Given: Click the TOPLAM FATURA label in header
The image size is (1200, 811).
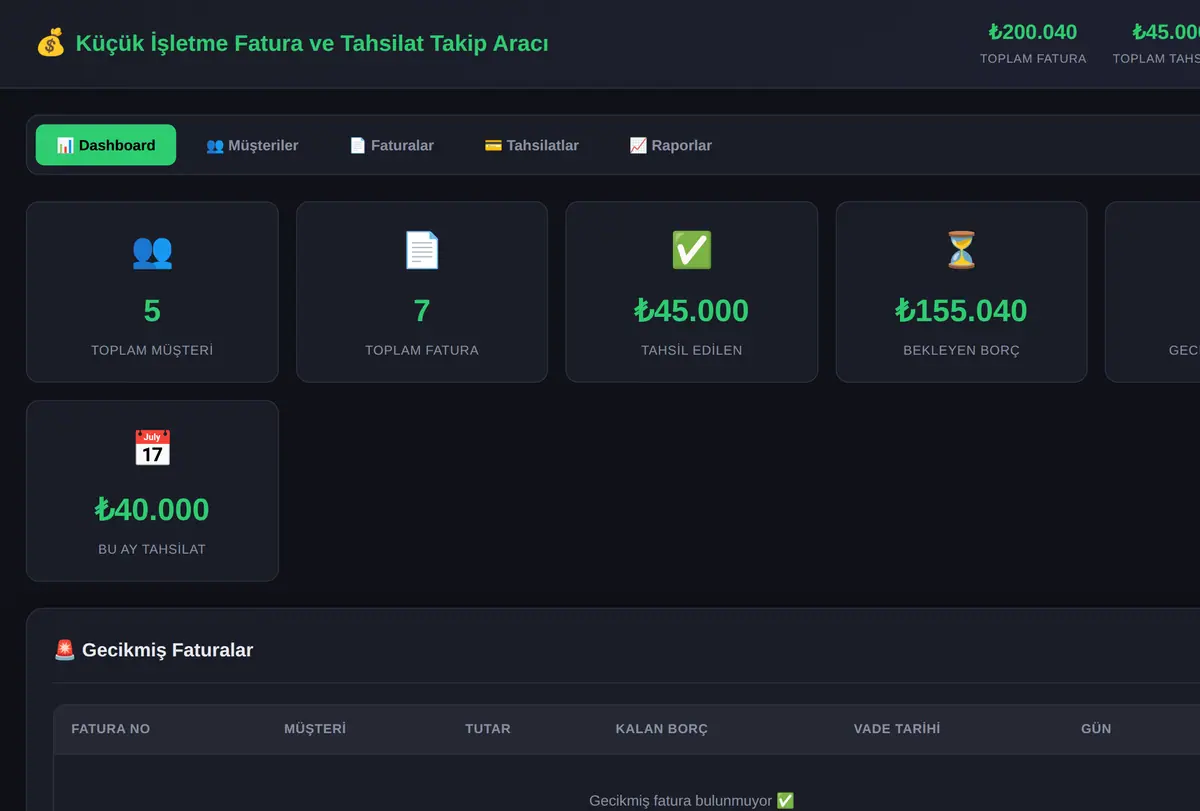Looking at the screenshot, I should [1033, 59].
